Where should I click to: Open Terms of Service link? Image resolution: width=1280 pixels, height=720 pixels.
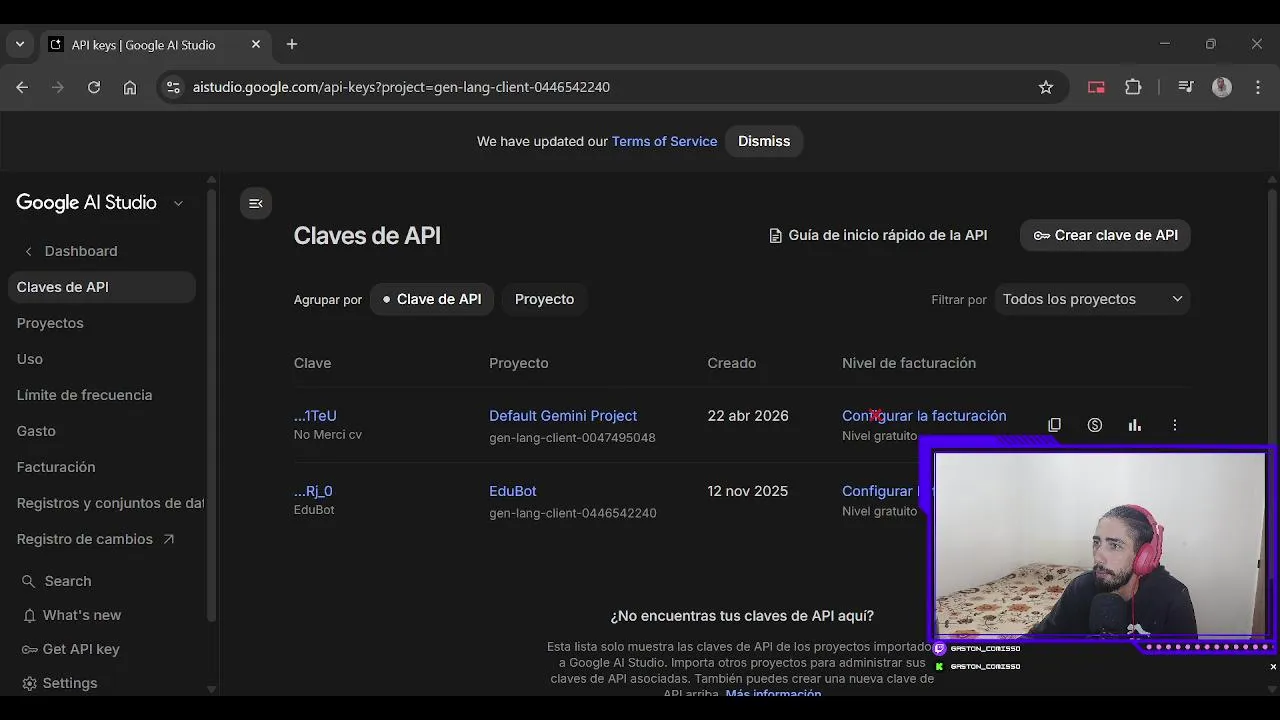tap(664, 141)
